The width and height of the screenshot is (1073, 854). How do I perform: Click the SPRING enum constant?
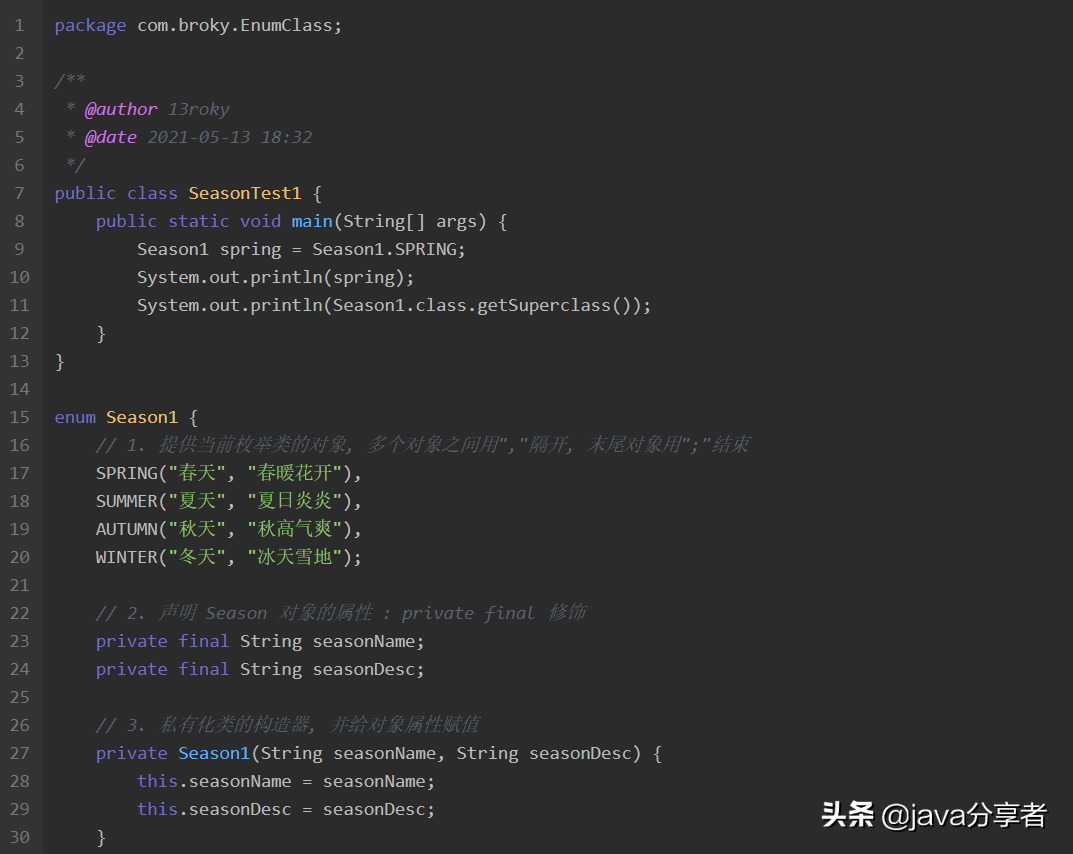[127, 474]
